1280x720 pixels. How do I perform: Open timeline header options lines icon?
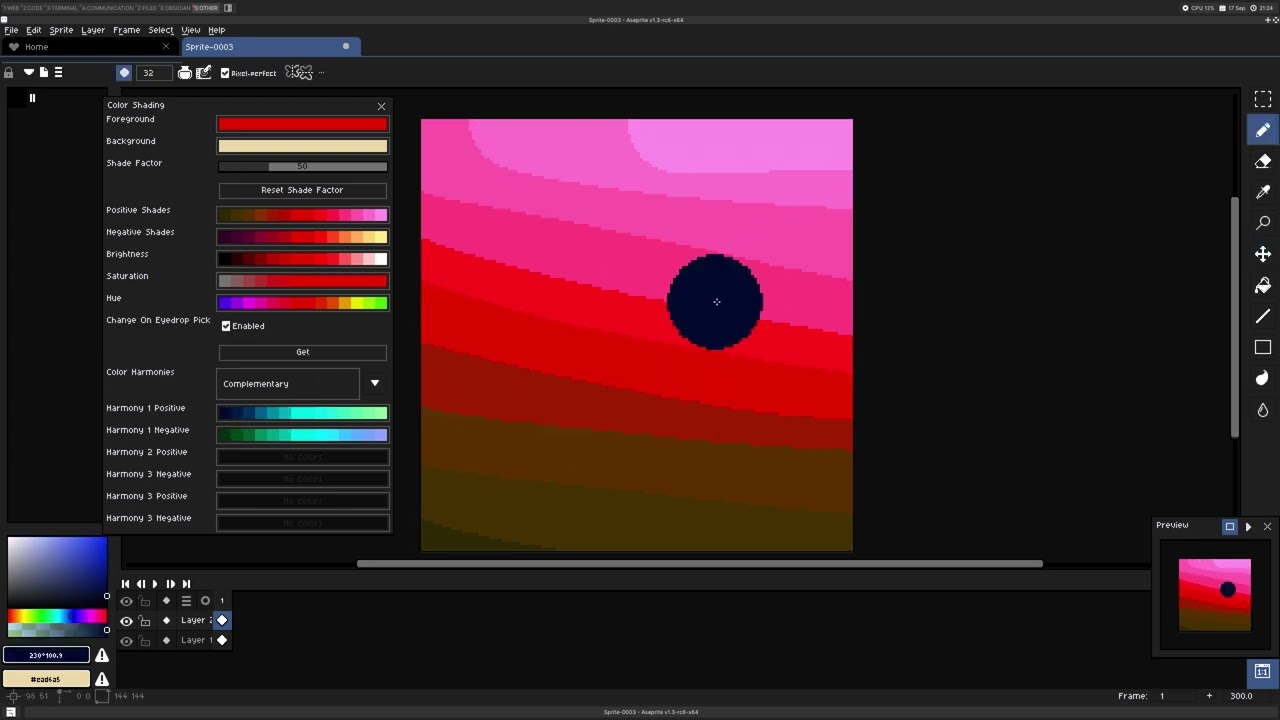(186, 601)
